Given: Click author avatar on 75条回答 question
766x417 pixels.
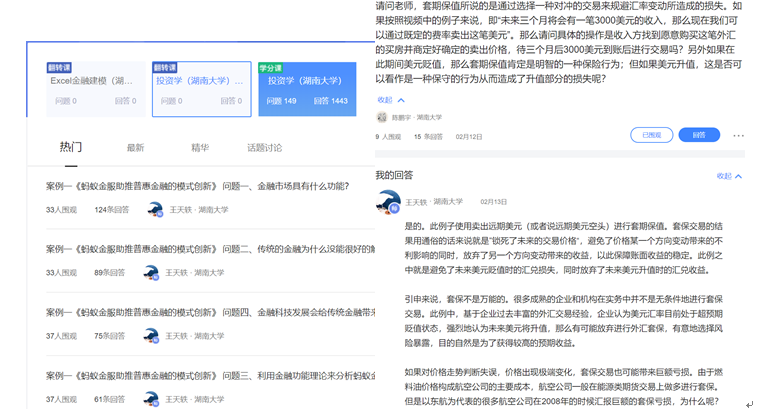Looking at the screenshot, I should pos(151,336).
